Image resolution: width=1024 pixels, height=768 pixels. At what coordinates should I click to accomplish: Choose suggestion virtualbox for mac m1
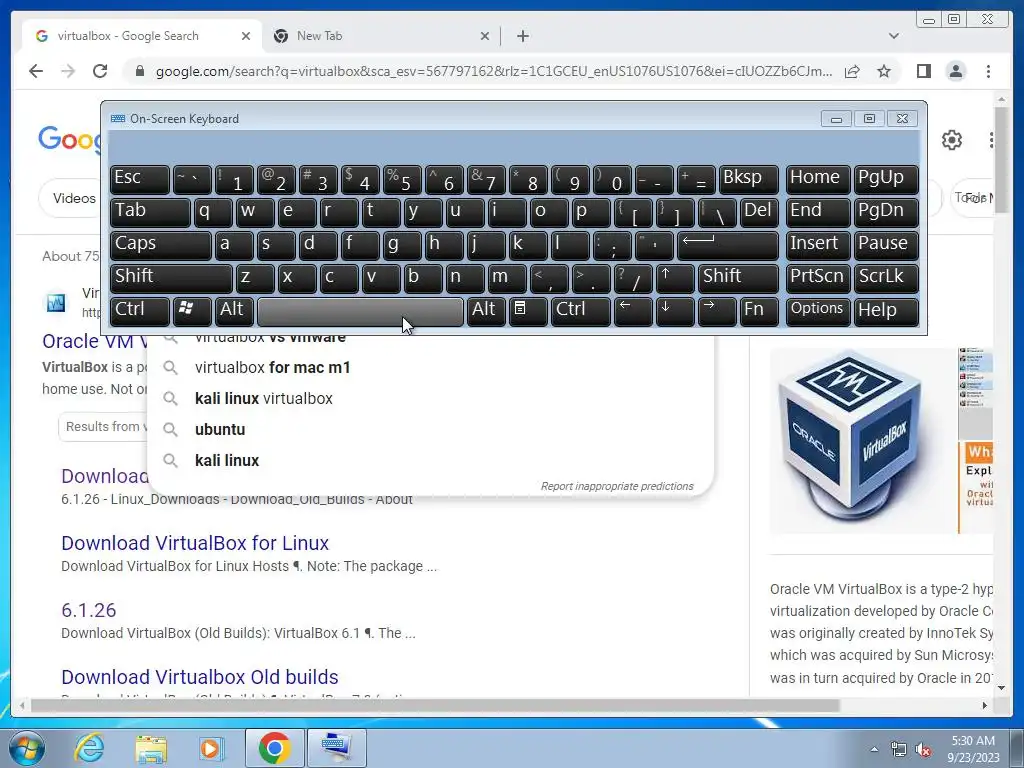point(431,368)
